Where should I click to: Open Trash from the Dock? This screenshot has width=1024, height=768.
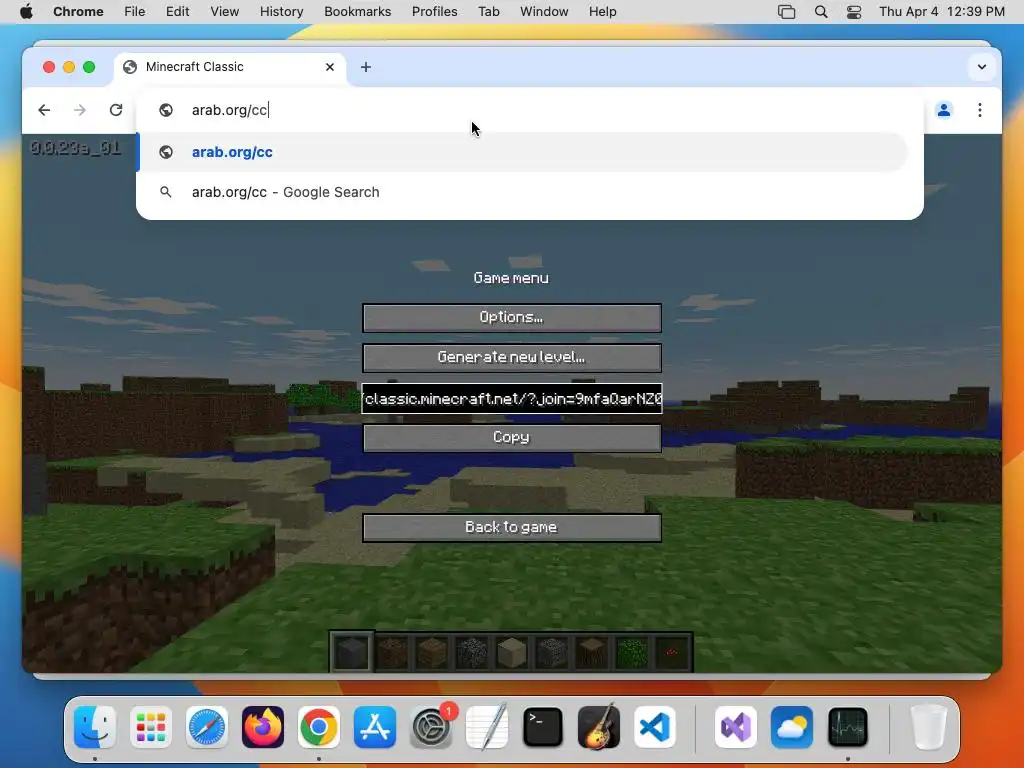click(929, 727)
